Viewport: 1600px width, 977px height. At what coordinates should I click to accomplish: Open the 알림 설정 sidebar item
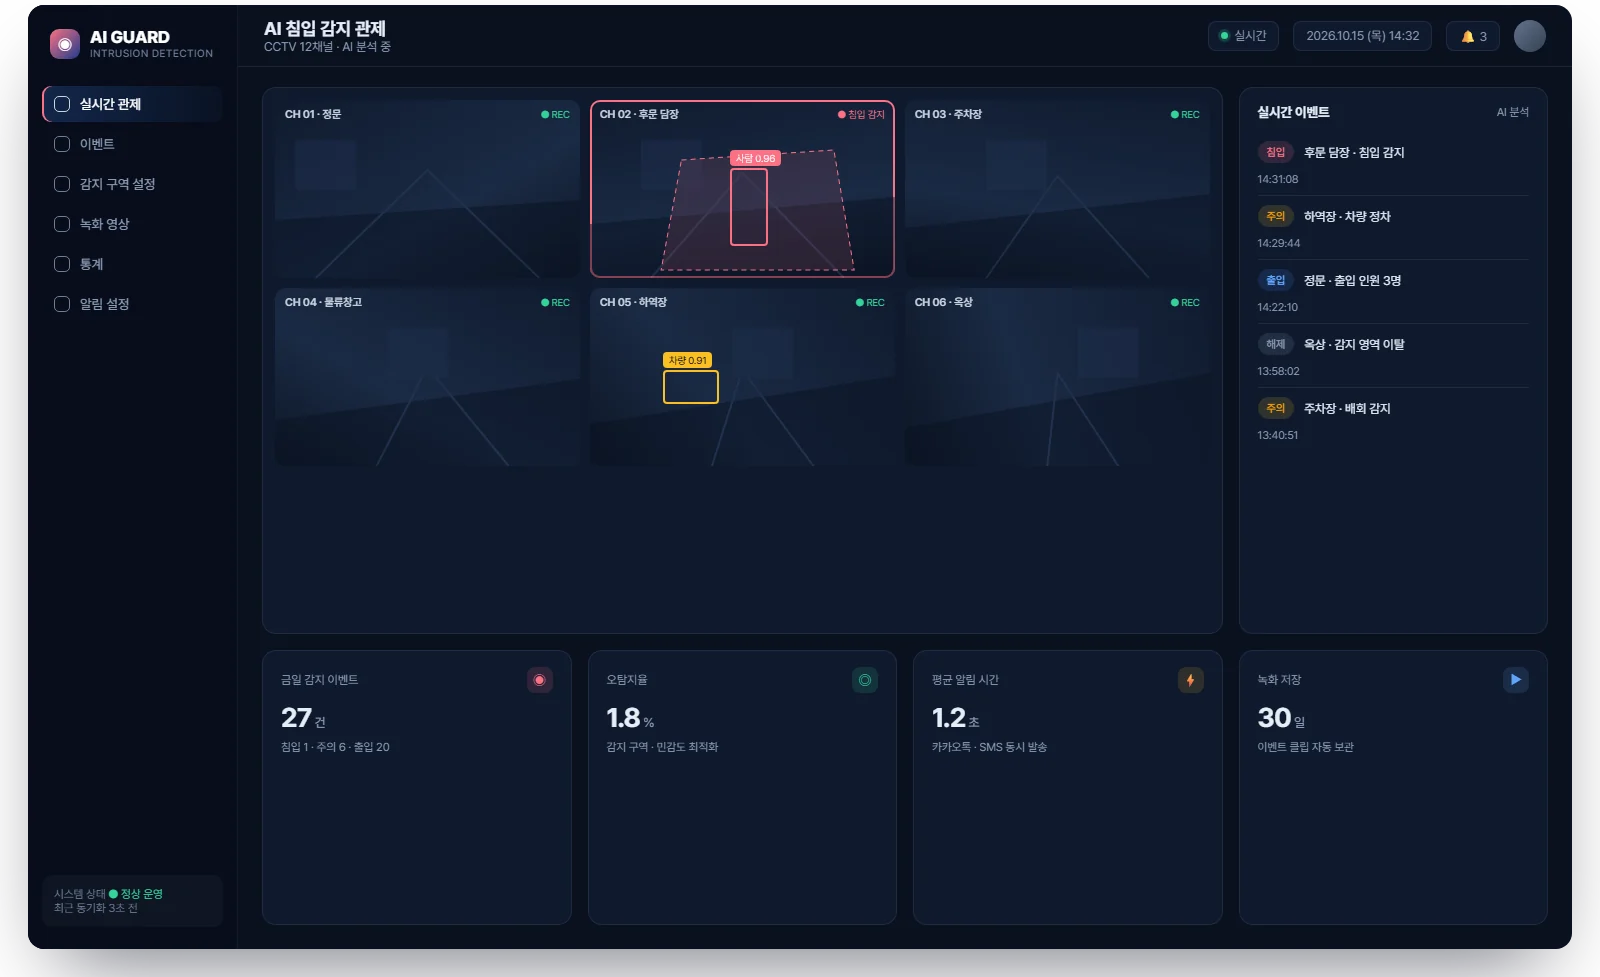click(x=132, y=304)
